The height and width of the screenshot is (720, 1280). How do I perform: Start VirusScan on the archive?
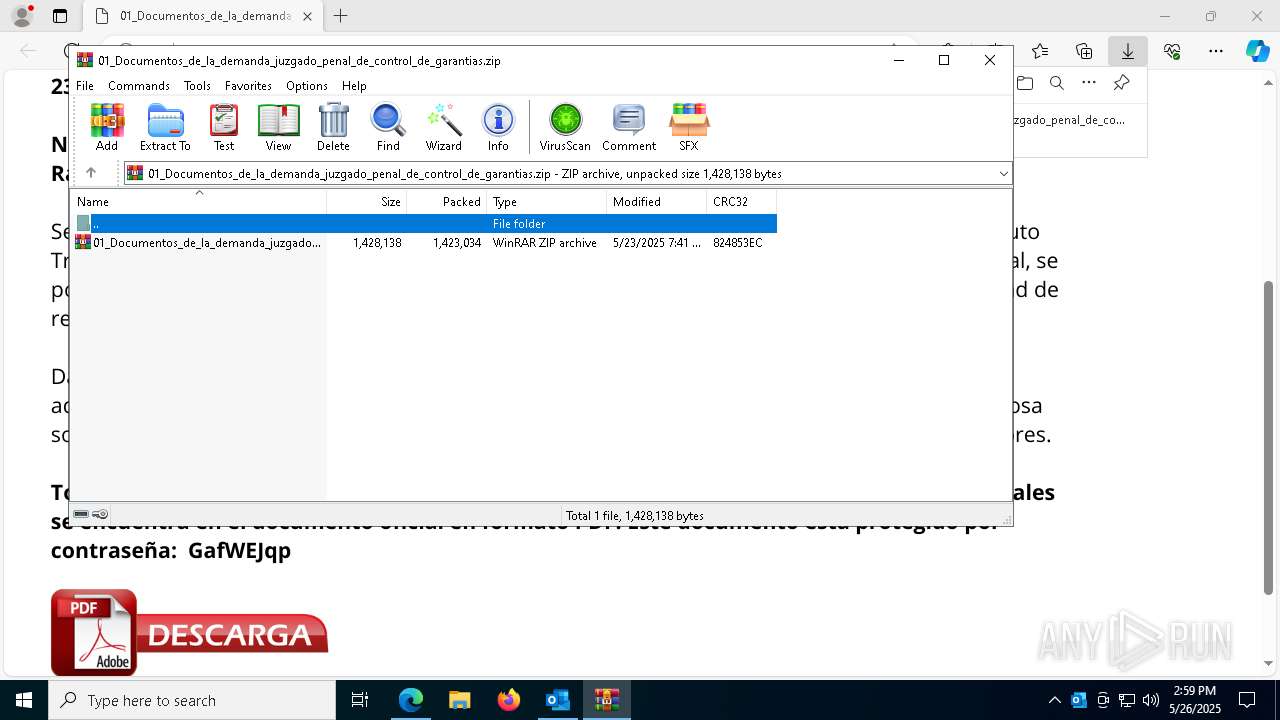tap(565, 127)
